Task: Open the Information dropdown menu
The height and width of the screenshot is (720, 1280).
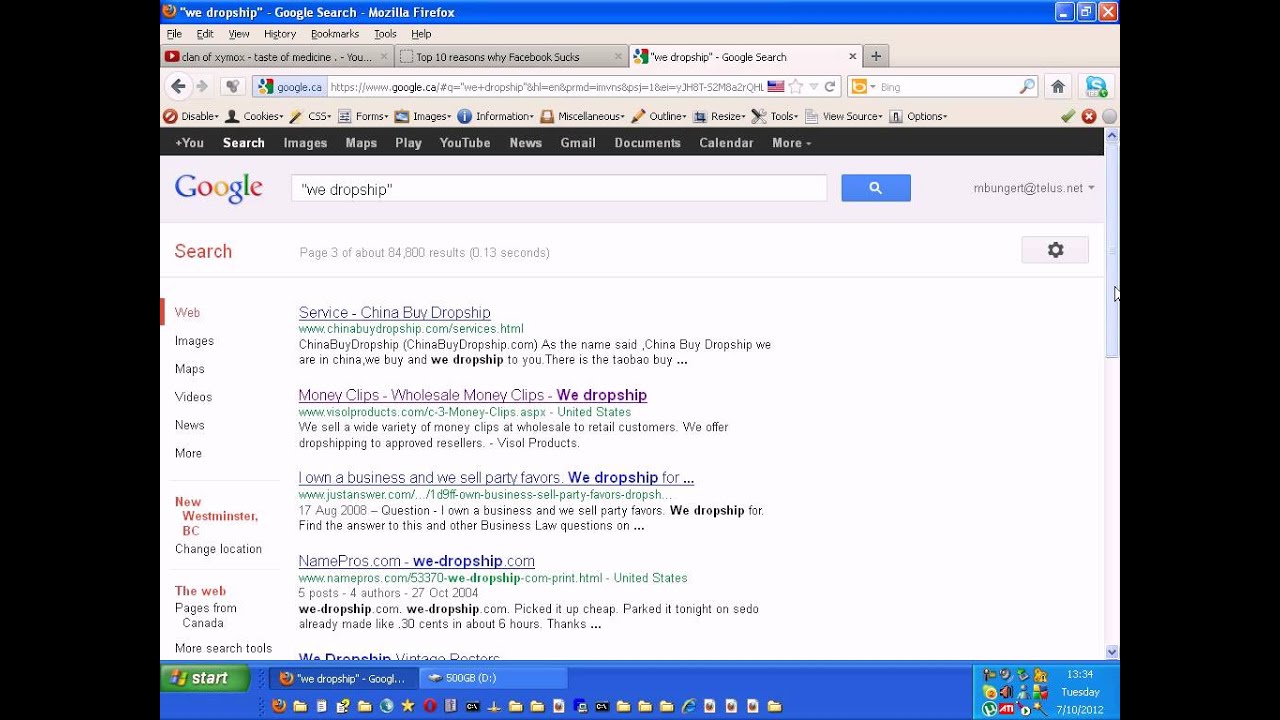Action: [495, 116]
